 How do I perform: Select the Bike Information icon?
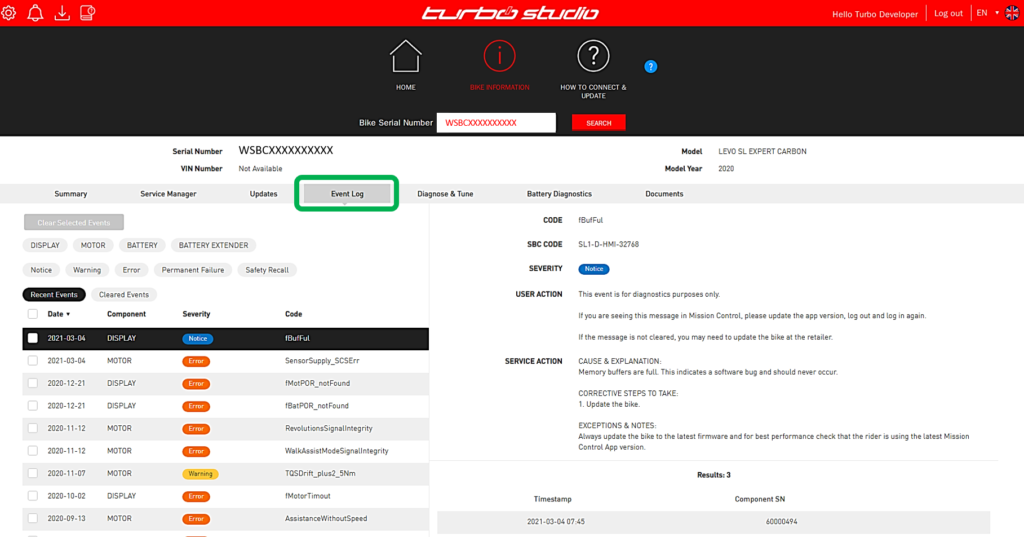499,56
